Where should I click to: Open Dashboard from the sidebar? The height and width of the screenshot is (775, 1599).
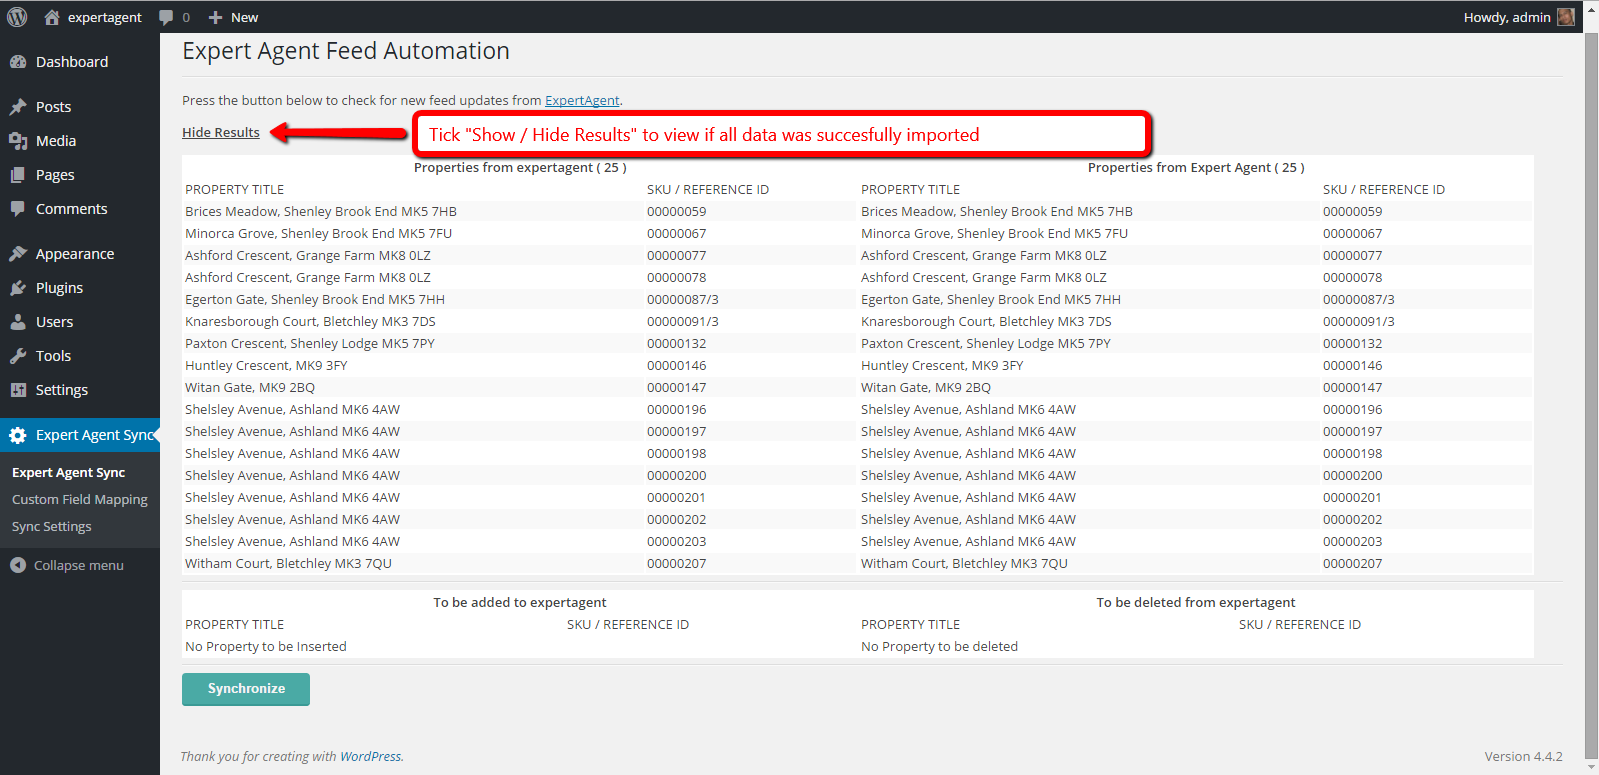coord(71,62)
